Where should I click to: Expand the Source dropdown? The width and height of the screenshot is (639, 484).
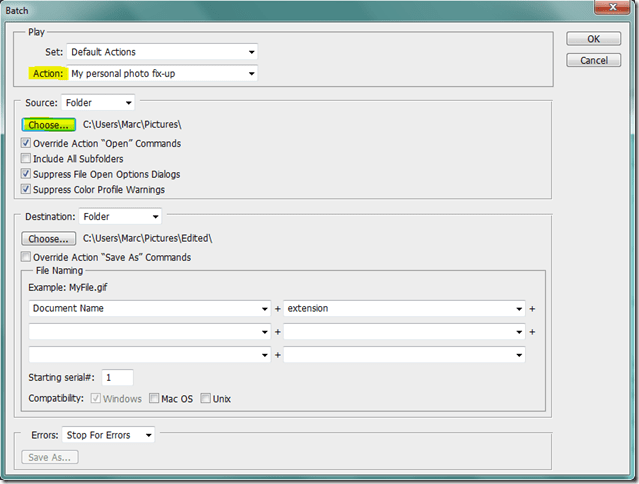click(98, 102)
